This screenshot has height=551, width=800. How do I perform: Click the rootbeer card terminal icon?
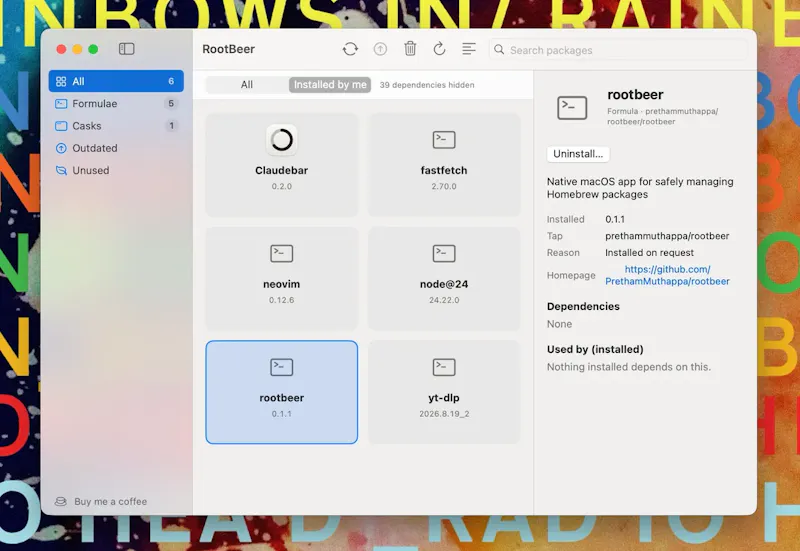(x=282, y=367)
